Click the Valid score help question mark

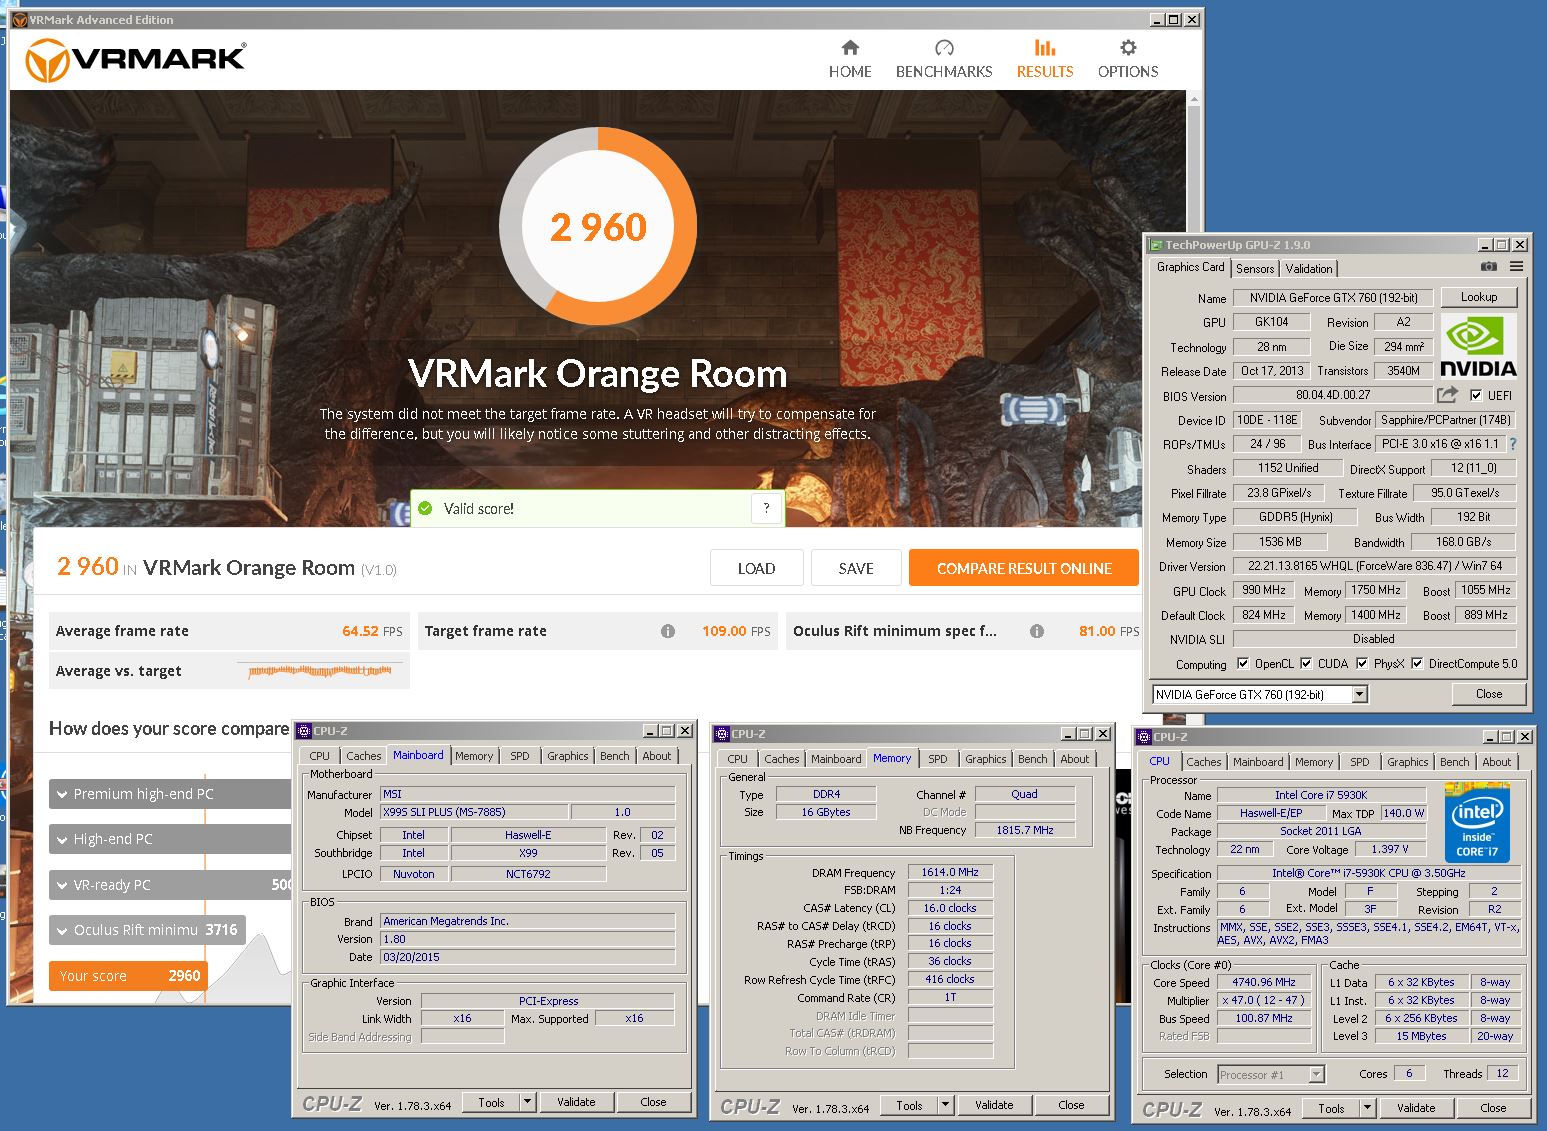(766, 508)
